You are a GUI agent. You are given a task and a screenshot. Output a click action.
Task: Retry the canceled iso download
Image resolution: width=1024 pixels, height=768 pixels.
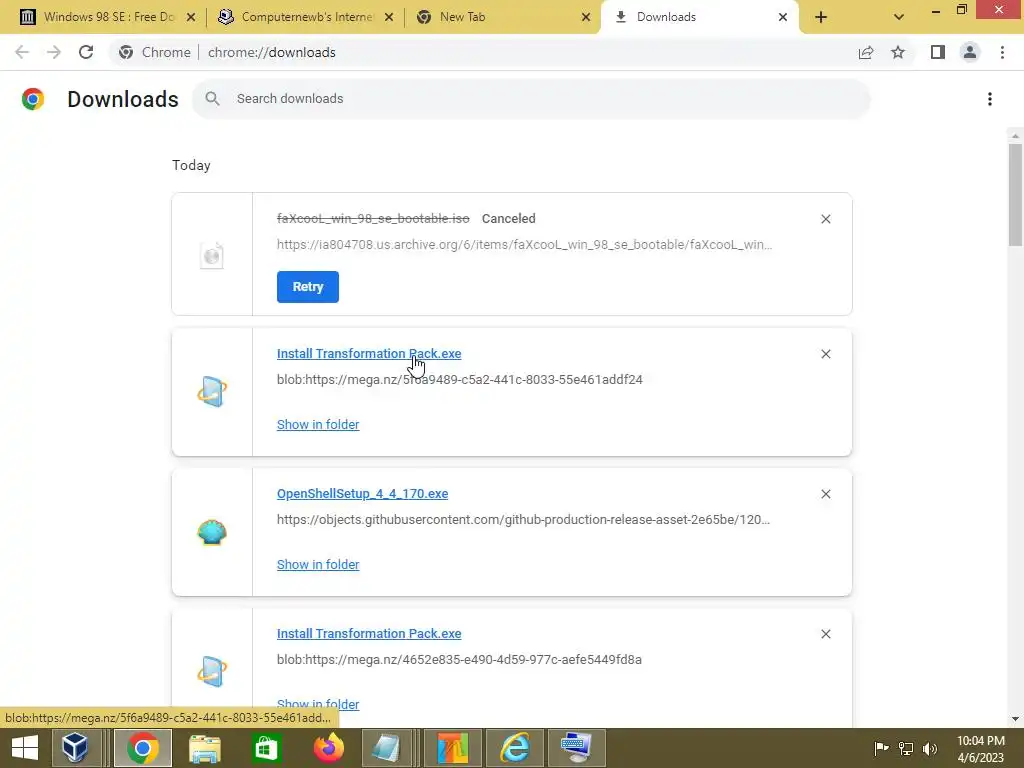(x=308, y=287)
